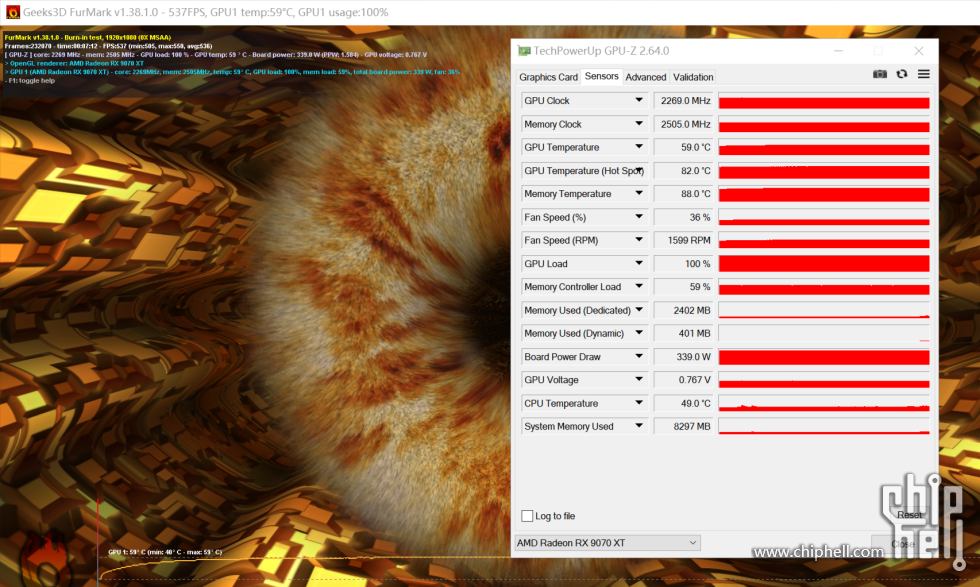Image resolution: width=980 pixels, height=587 pixels.
Task: Expand the GPU Load dropdown
Action: 639,263
